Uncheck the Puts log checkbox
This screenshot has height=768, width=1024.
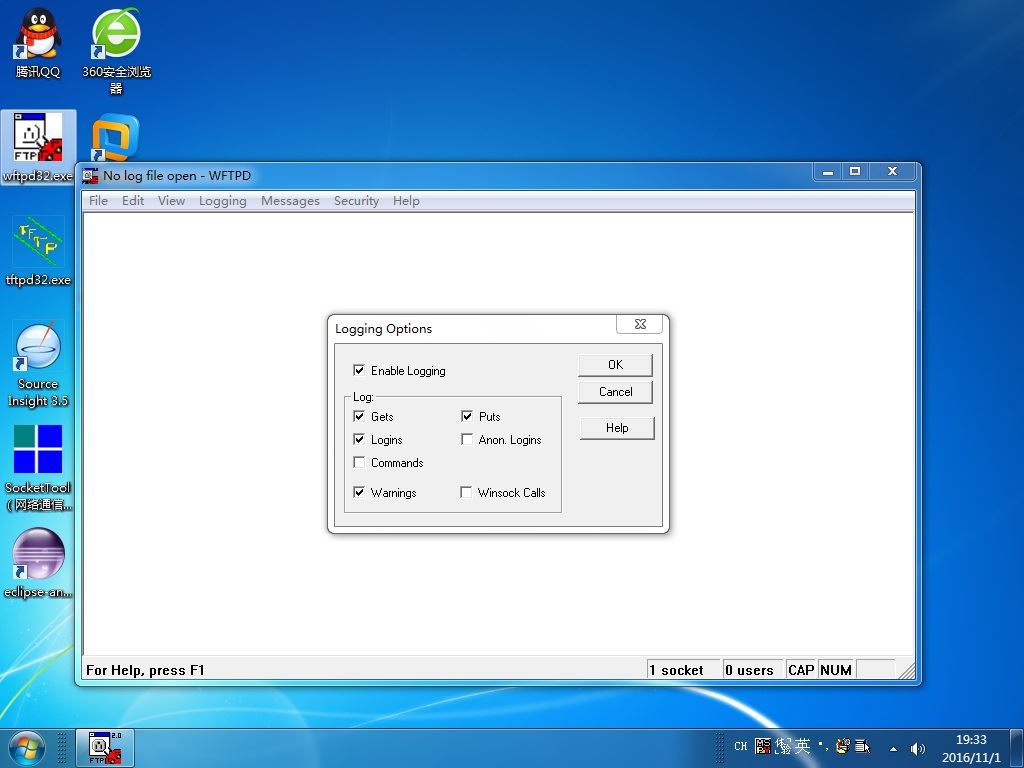tap(466, 416)
